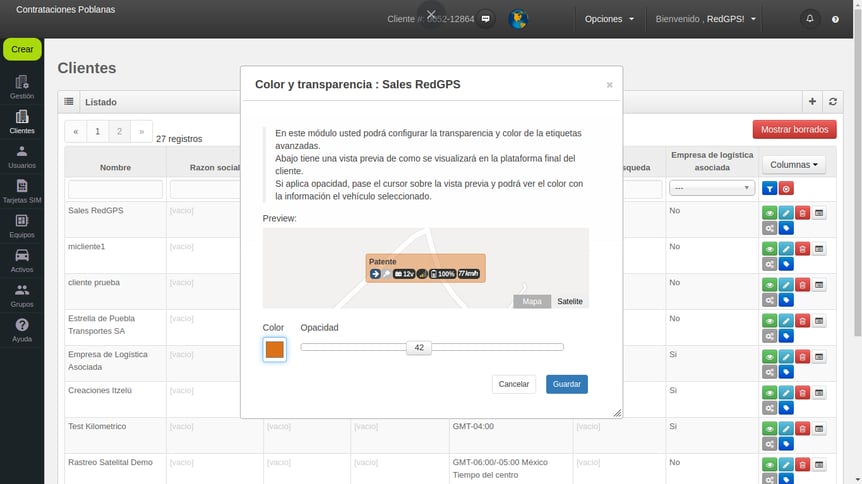The width and height of the screenshot is (862, 484).
Task: Click the Patente label preview
Action: [426, 268]
